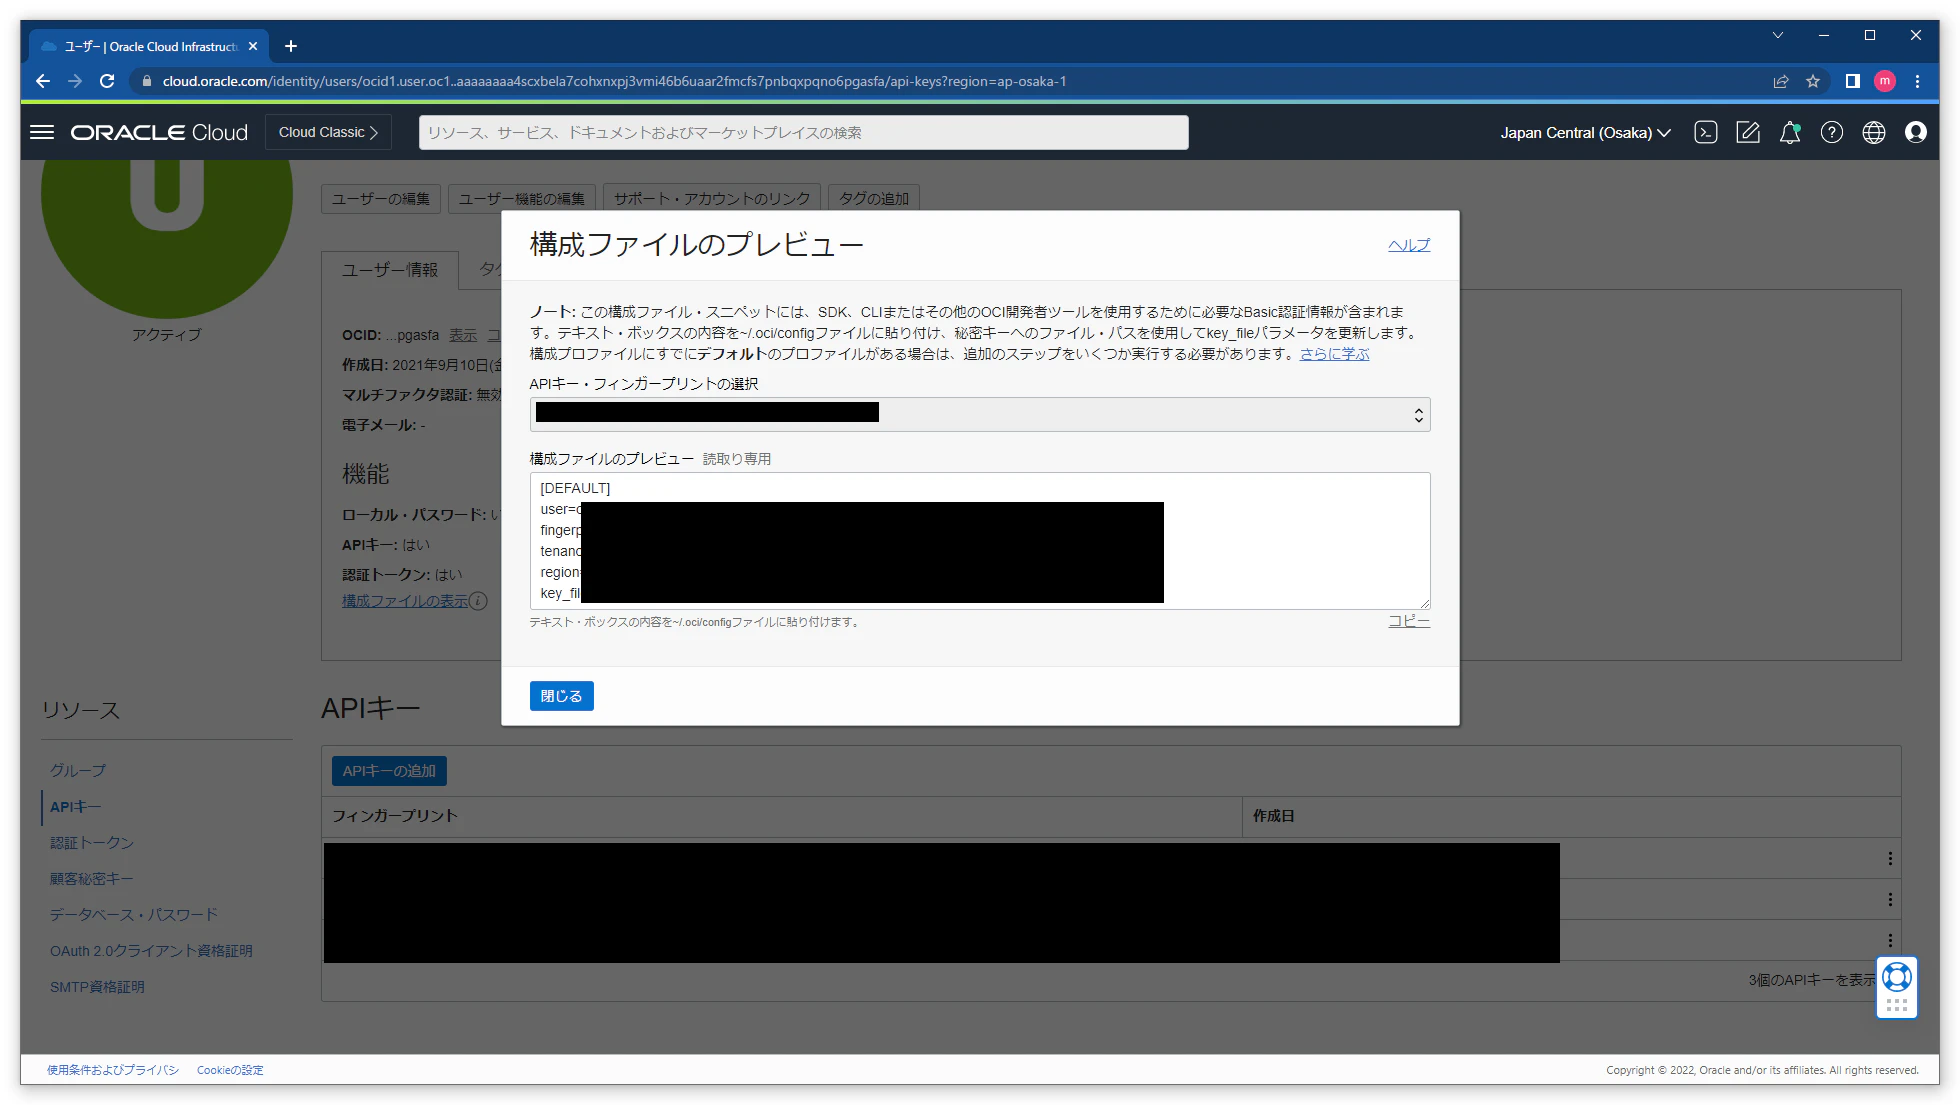
Task: Open the announcements bell icon
Action: (1790, 132)
